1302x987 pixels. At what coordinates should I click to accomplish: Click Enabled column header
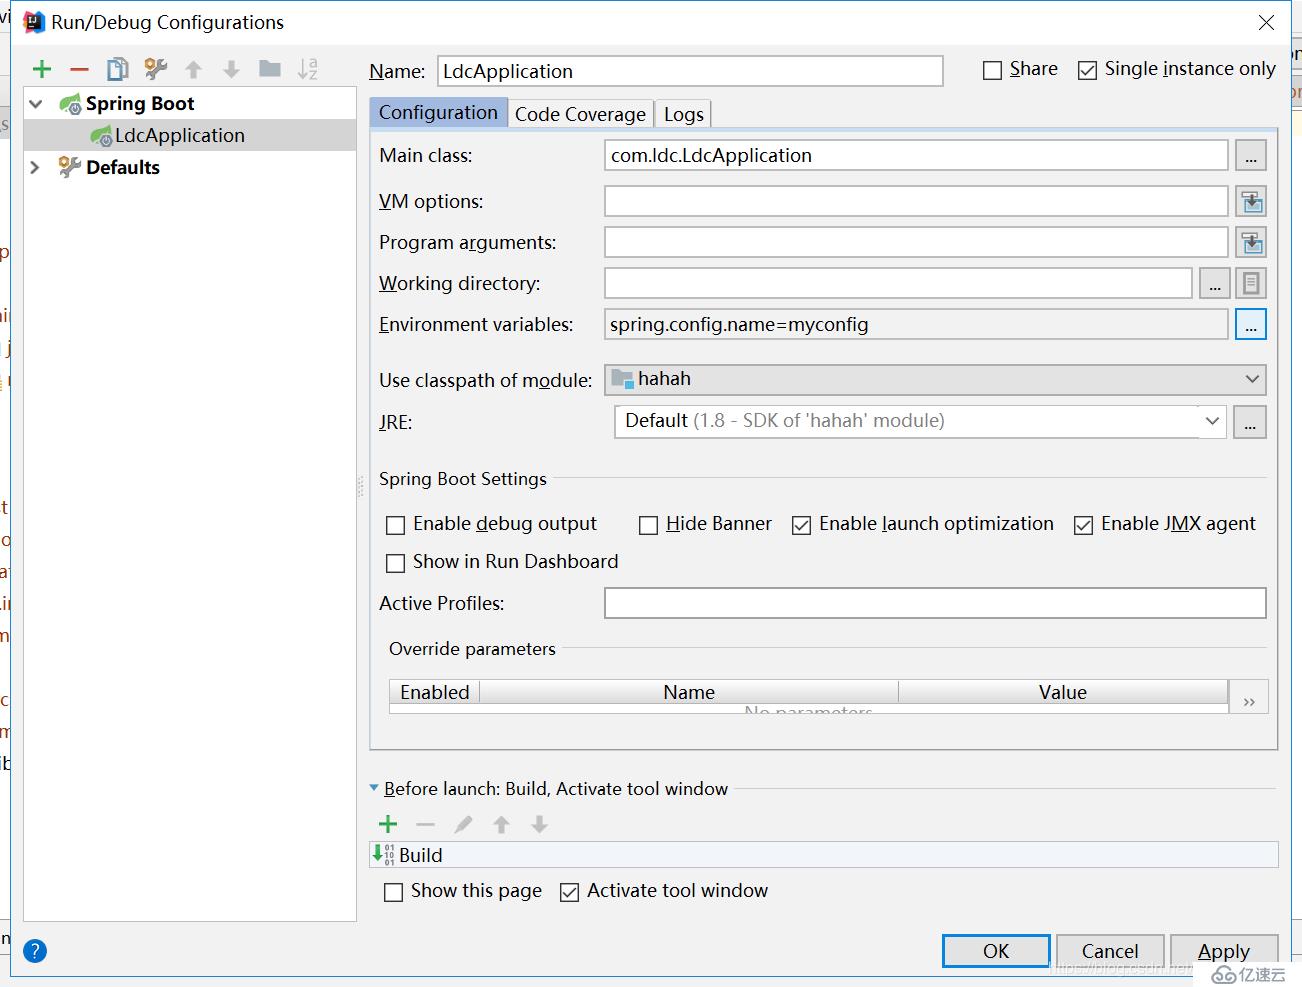(435, 692)
